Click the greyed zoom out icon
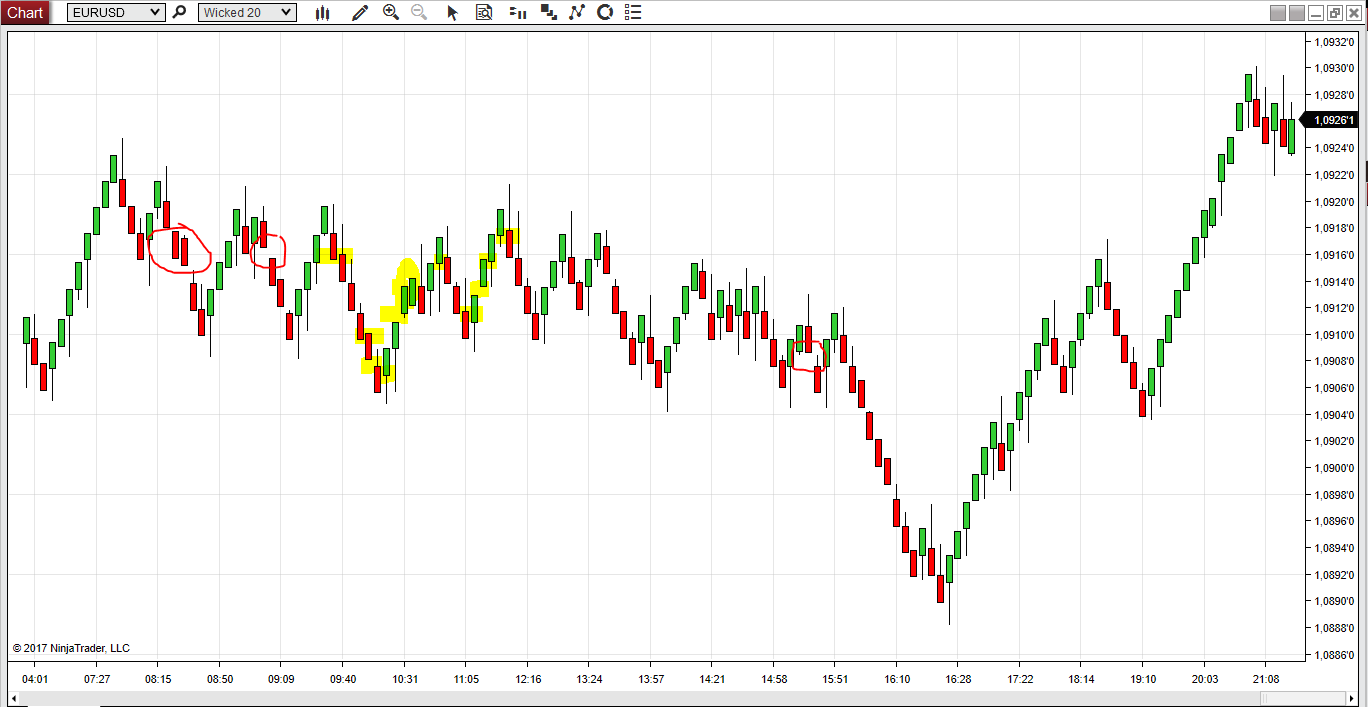Image resolution: width=1368 pixels, height=707 pixels. (419, 13)
